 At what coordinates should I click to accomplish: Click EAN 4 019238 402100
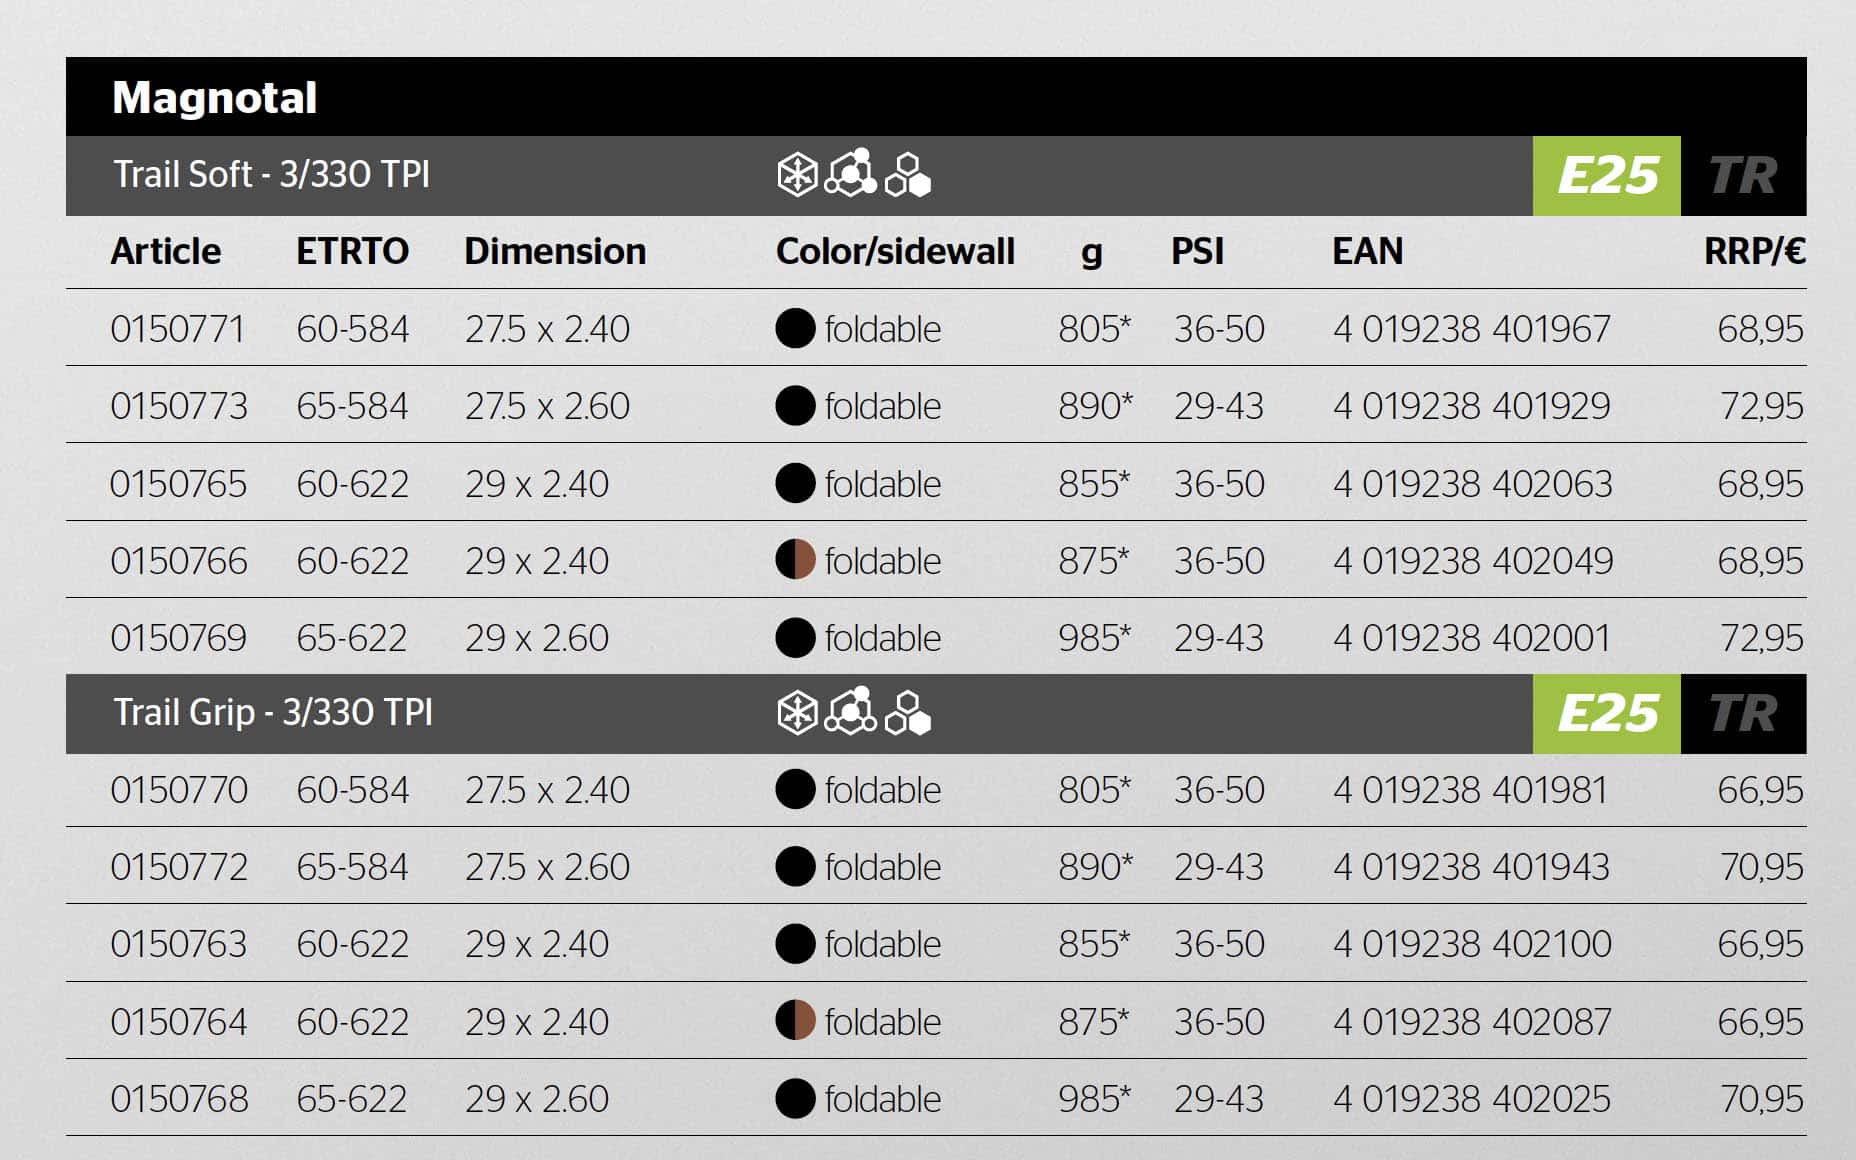tap(1472, 944)
